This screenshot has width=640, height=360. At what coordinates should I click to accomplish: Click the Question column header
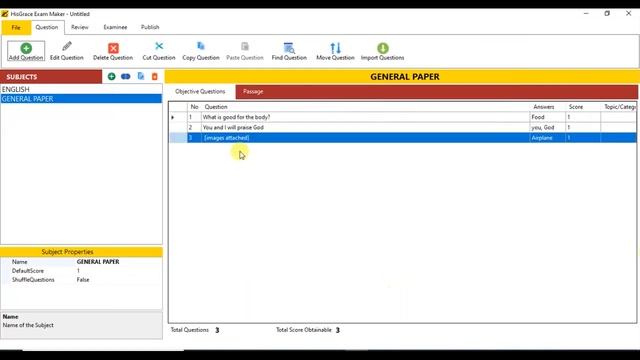tap(365, 107)
